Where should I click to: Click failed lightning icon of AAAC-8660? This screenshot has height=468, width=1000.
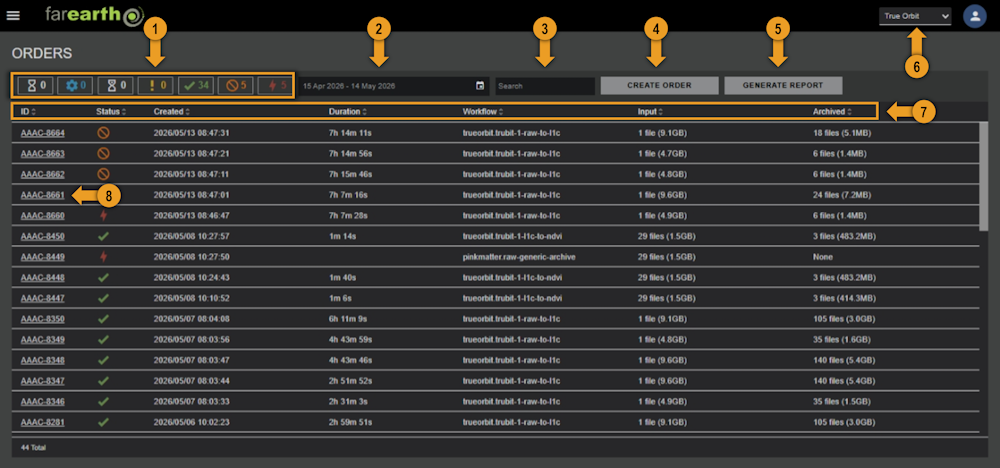point(103,216)
